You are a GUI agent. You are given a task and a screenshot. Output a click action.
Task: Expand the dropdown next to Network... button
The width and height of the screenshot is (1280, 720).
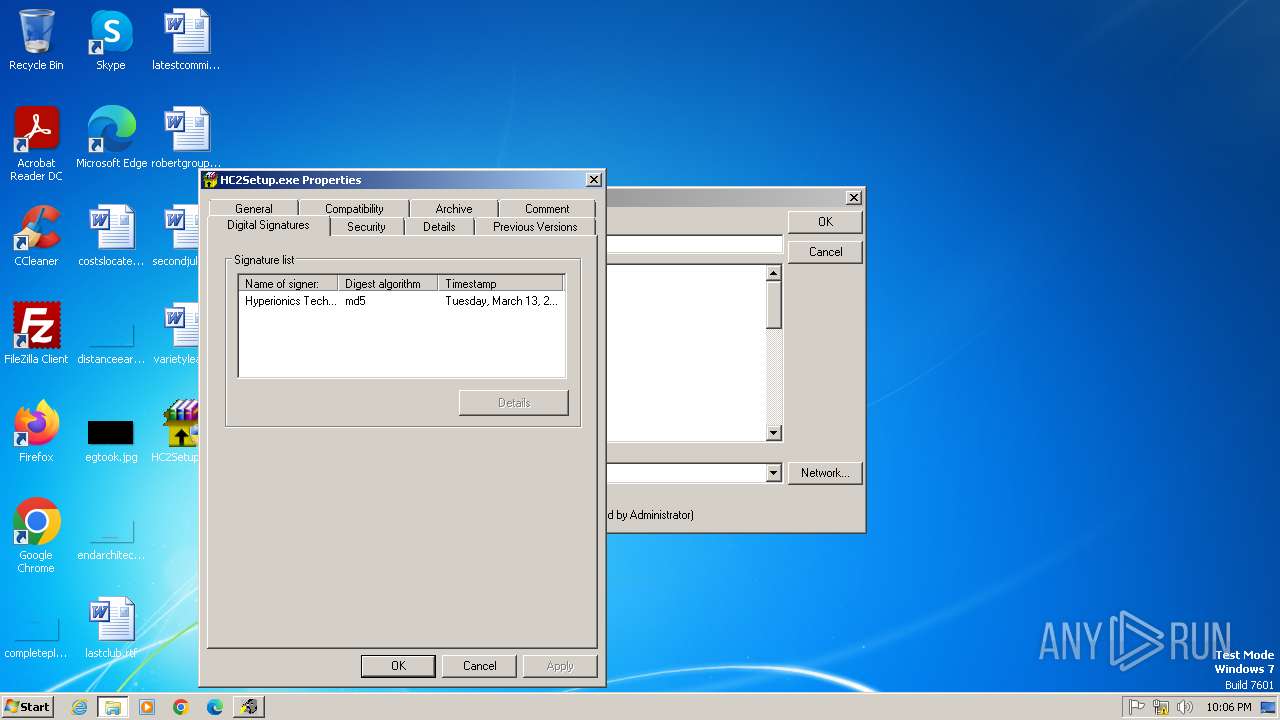pos(773,473)
